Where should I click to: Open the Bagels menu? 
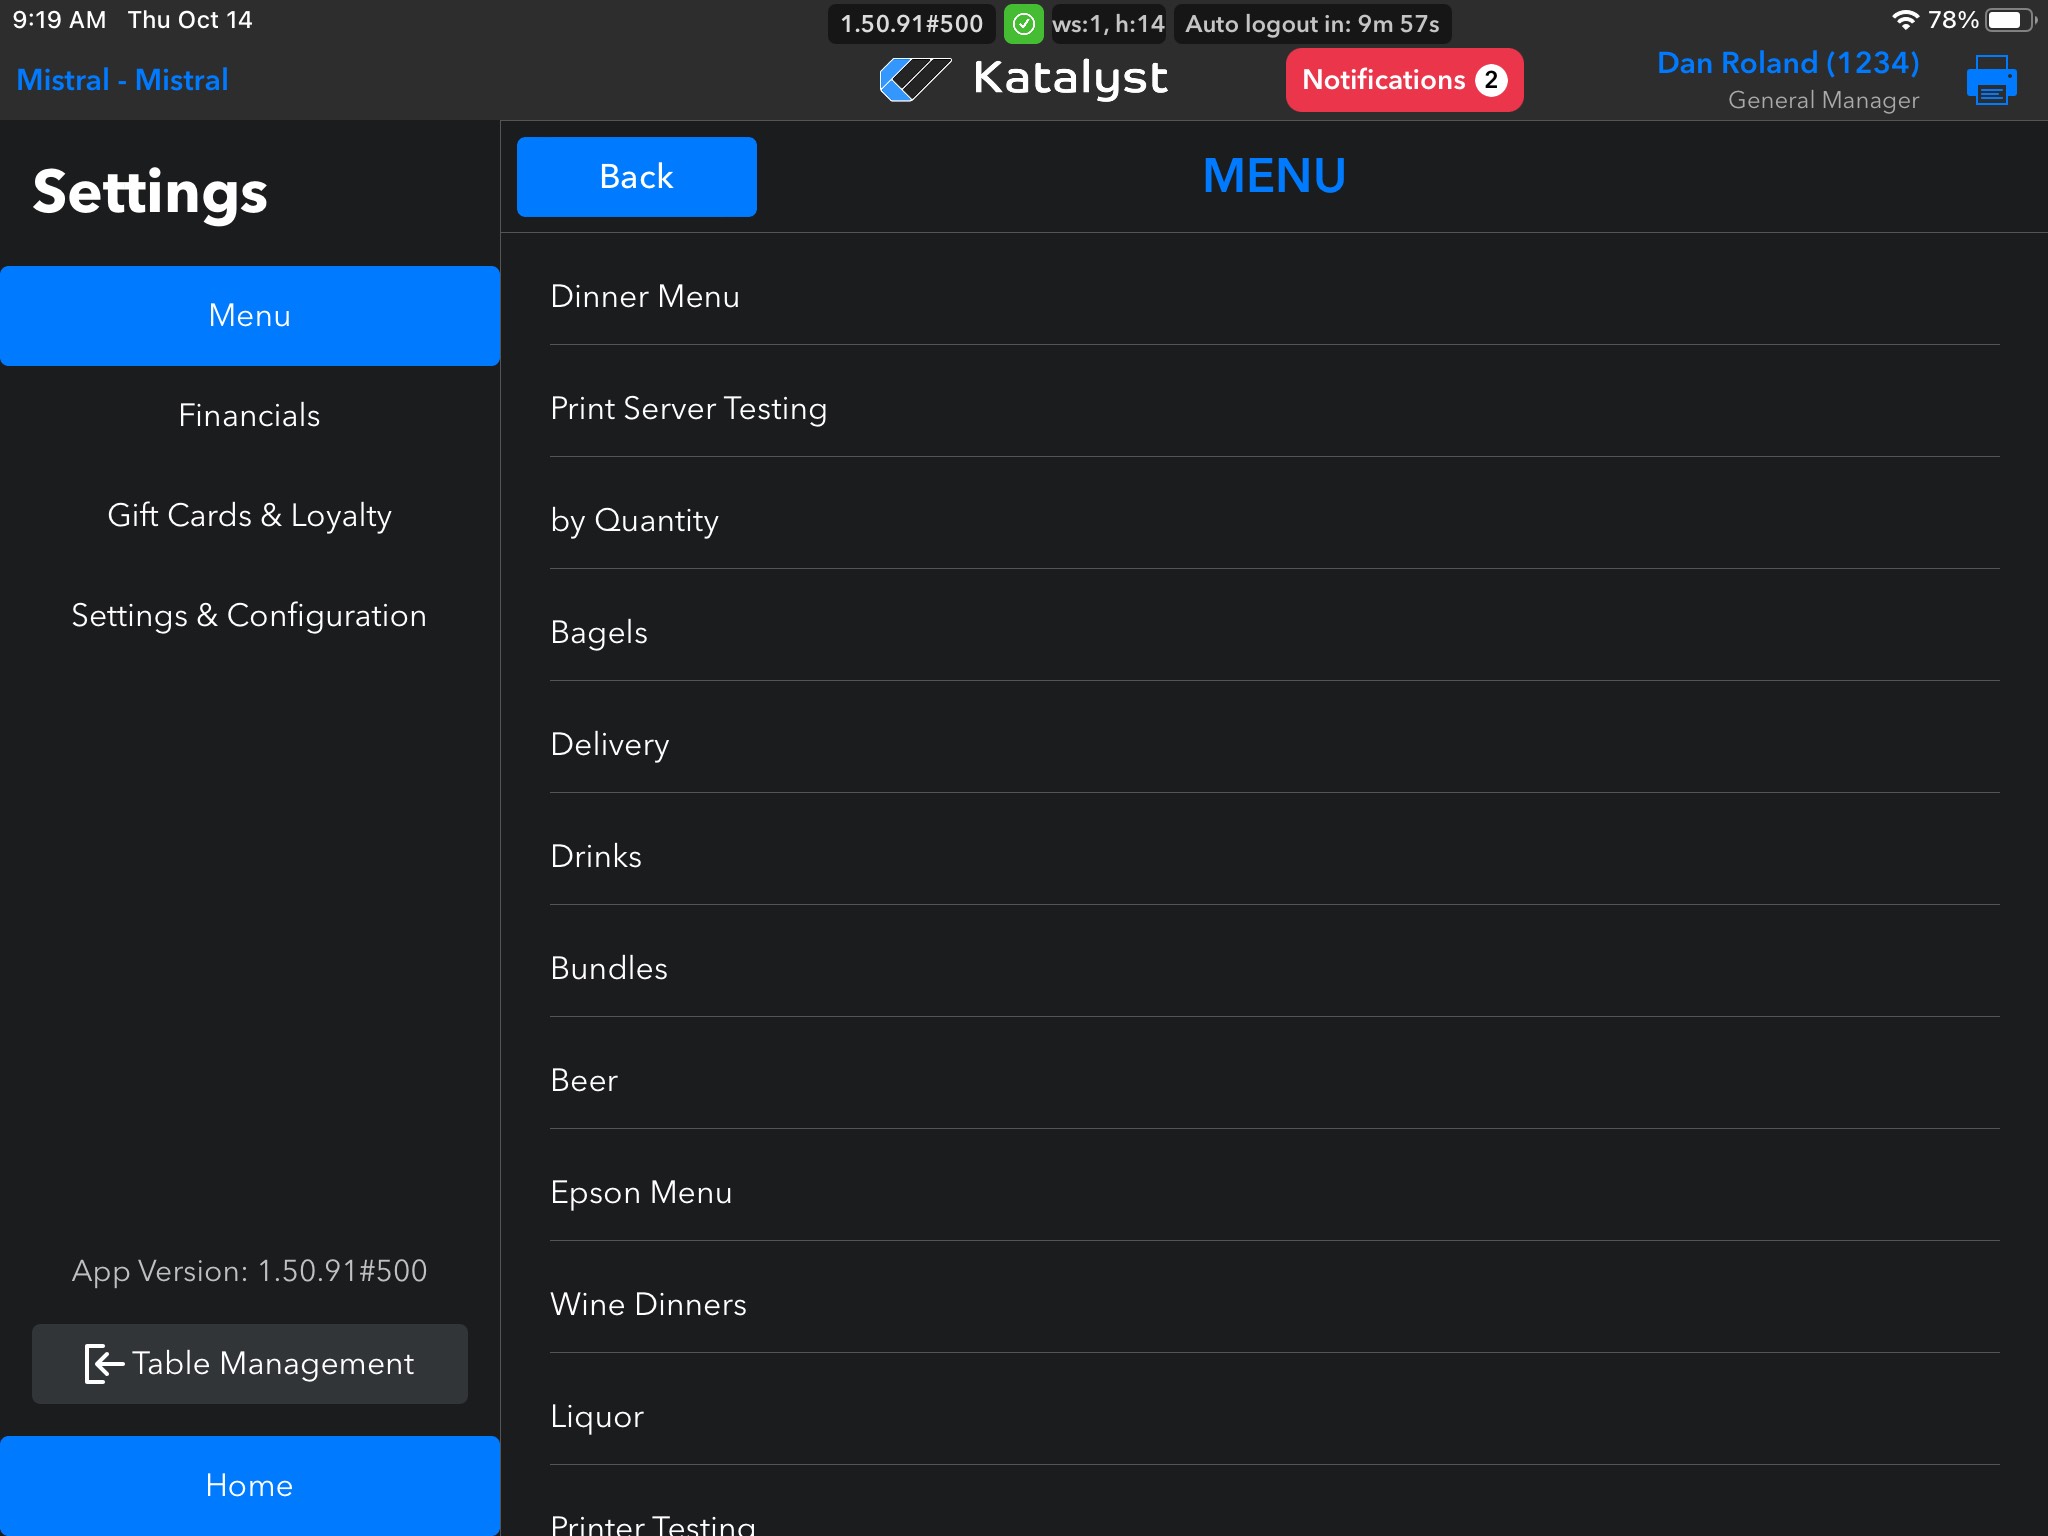coord(599,632)
